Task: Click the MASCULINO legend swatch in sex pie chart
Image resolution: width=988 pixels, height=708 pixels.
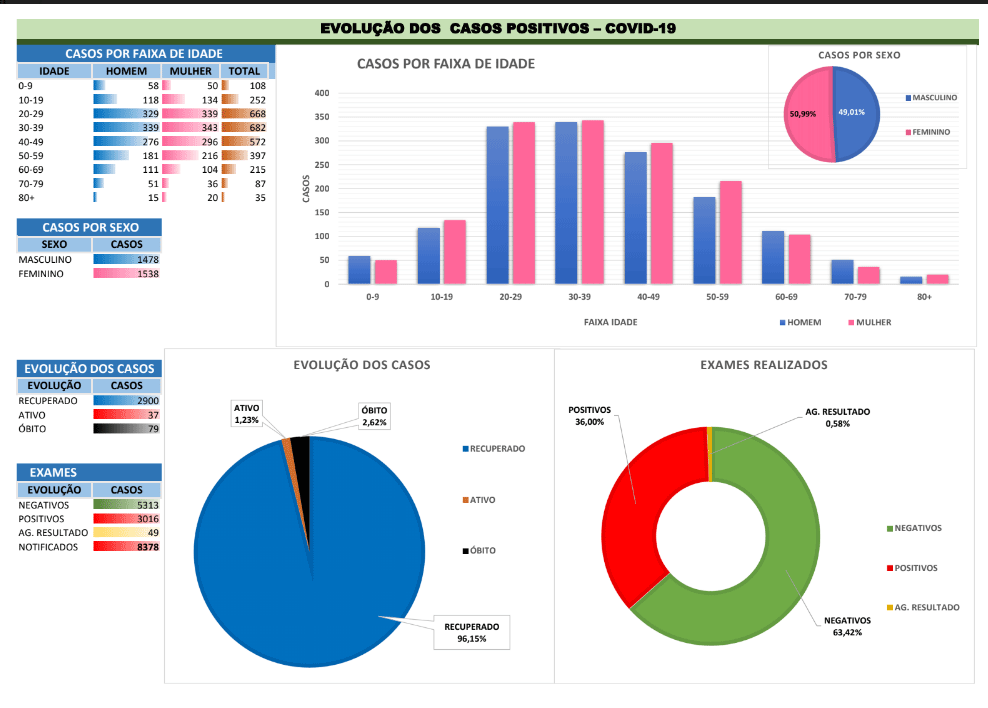Action: point(908,98)
